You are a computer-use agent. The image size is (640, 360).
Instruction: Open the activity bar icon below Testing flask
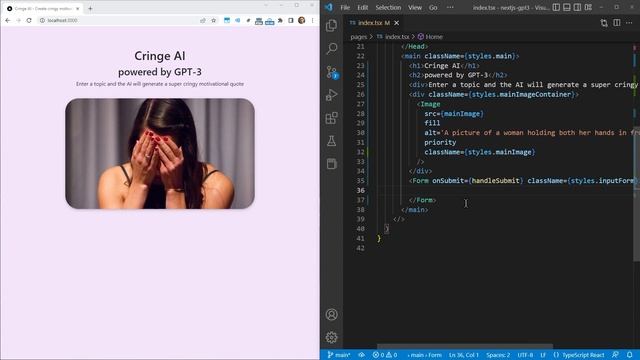point(331,164)
